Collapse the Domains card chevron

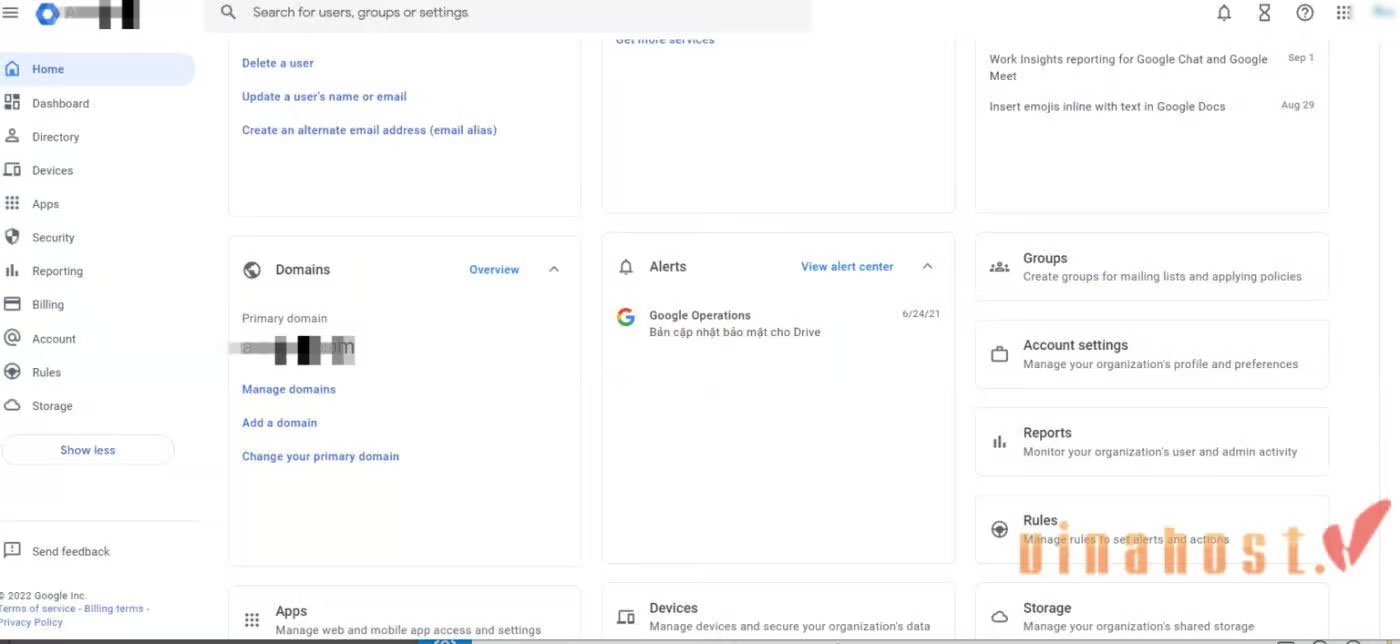(554, 269)
